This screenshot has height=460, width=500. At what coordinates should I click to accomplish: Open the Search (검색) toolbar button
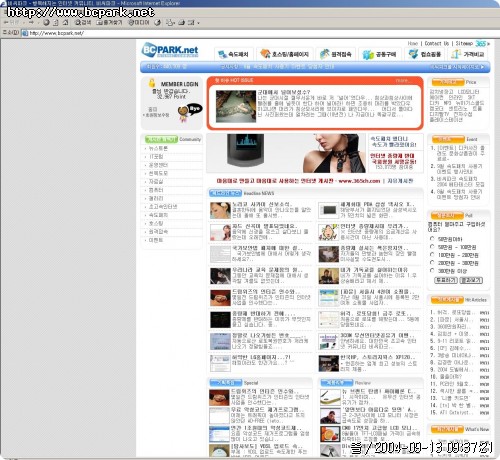[x=83, y=23]
